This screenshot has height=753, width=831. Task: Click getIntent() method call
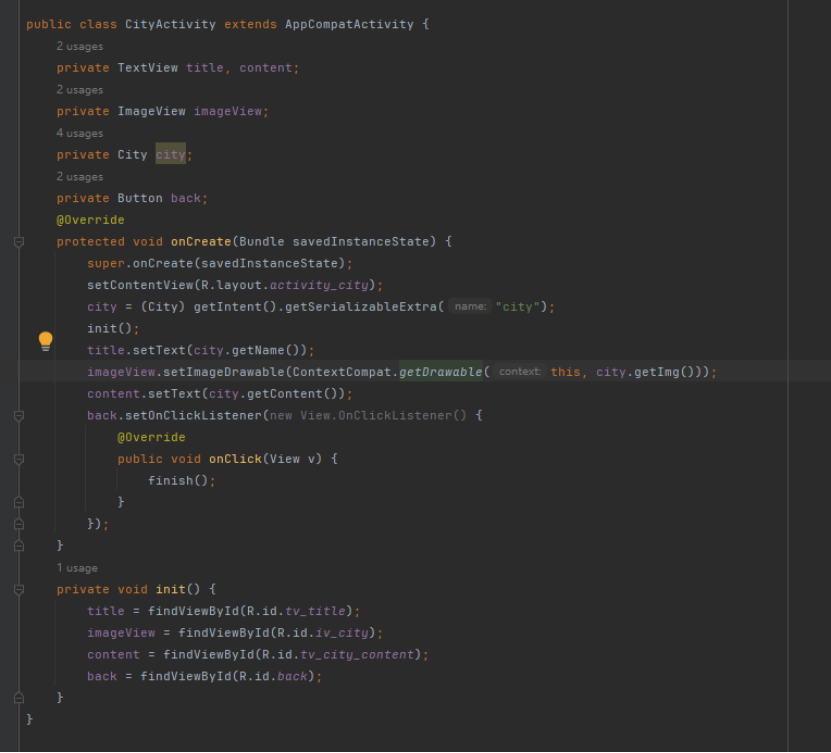pyautogui.click(x=235, y=307)
